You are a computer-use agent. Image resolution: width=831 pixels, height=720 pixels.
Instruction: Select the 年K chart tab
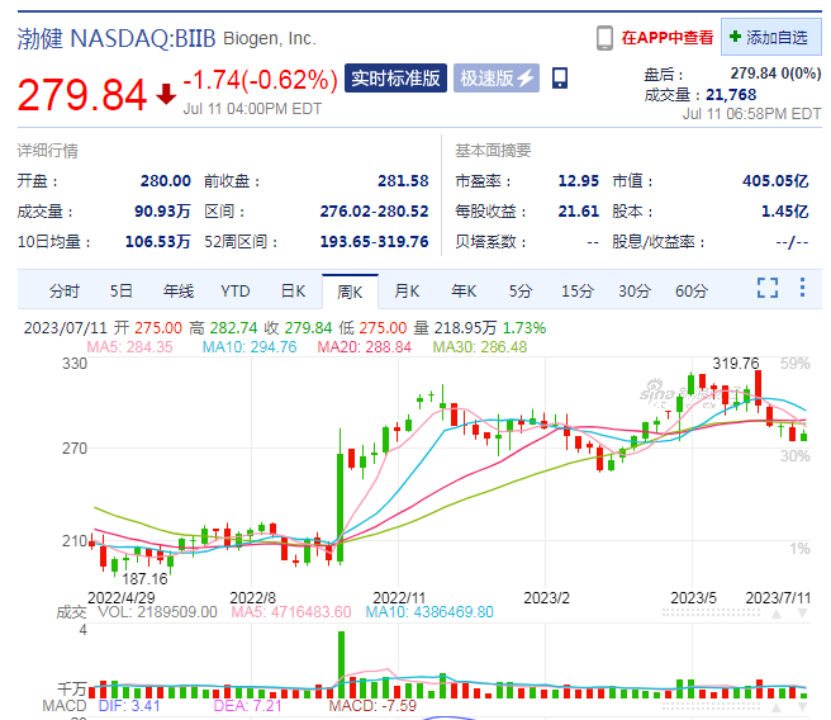464,291
